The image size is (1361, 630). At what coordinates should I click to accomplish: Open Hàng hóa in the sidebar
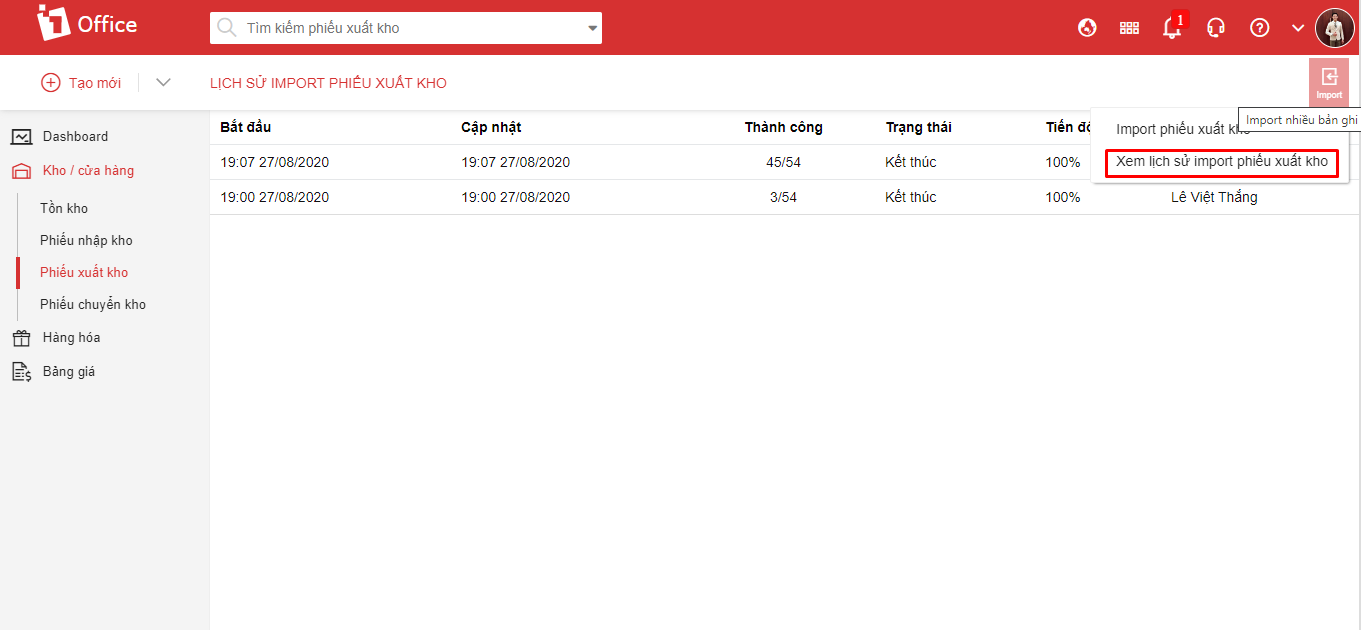click(71, 337)
